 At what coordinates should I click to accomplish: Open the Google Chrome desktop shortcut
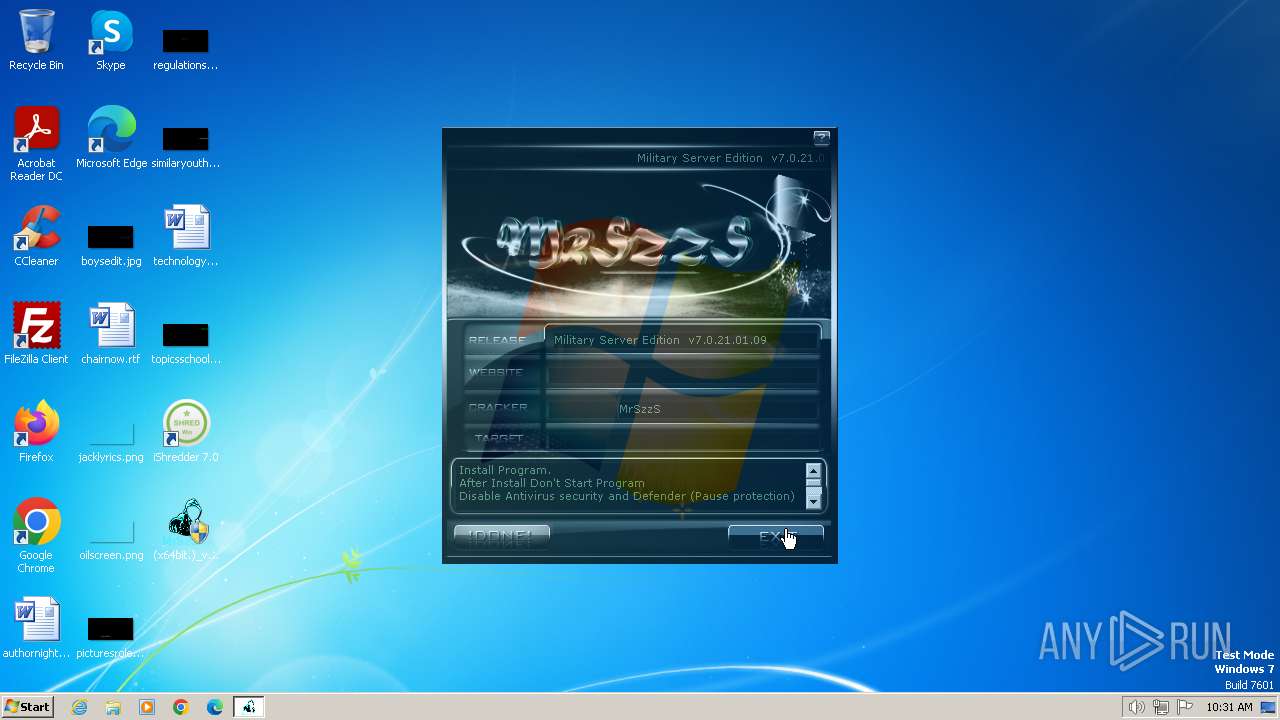[x=36, y=536]
